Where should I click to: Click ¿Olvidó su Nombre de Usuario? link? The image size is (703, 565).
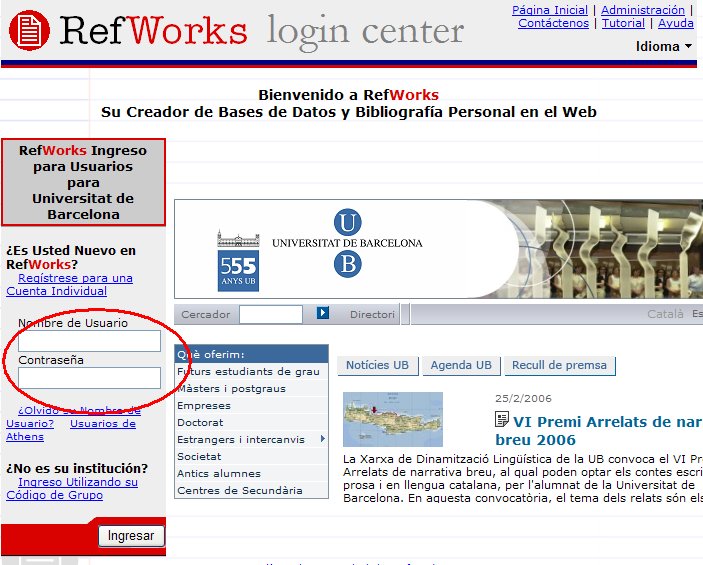74,417
